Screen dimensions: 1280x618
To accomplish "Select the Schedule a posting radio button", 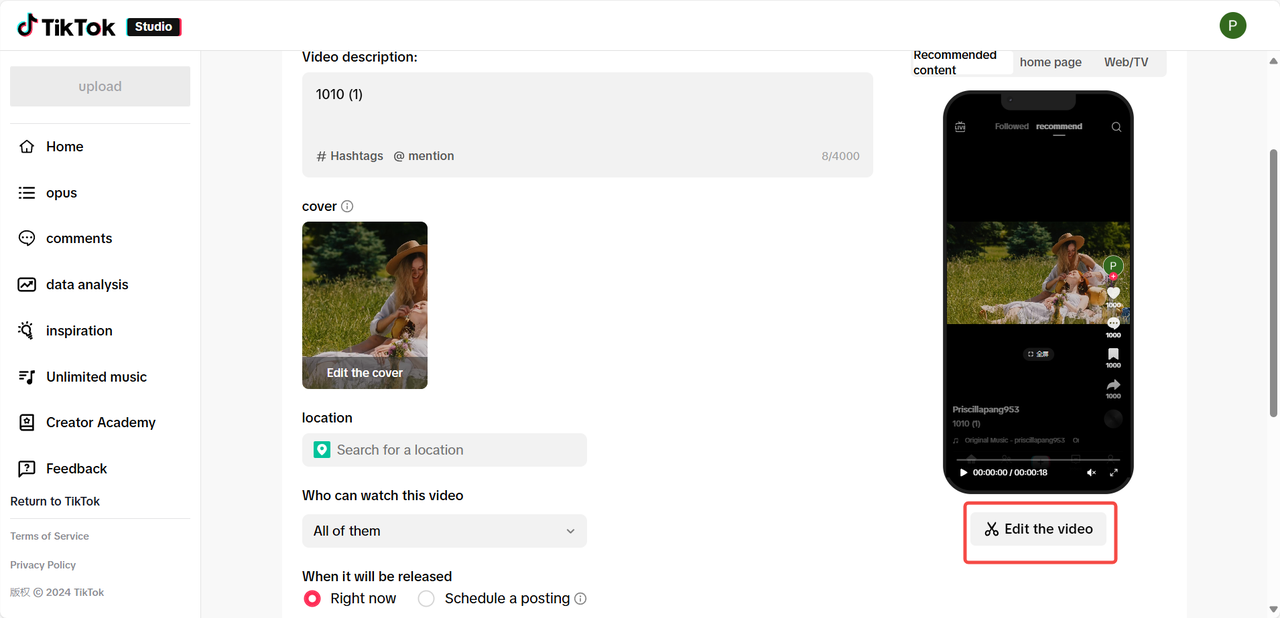I will point(426,599).
